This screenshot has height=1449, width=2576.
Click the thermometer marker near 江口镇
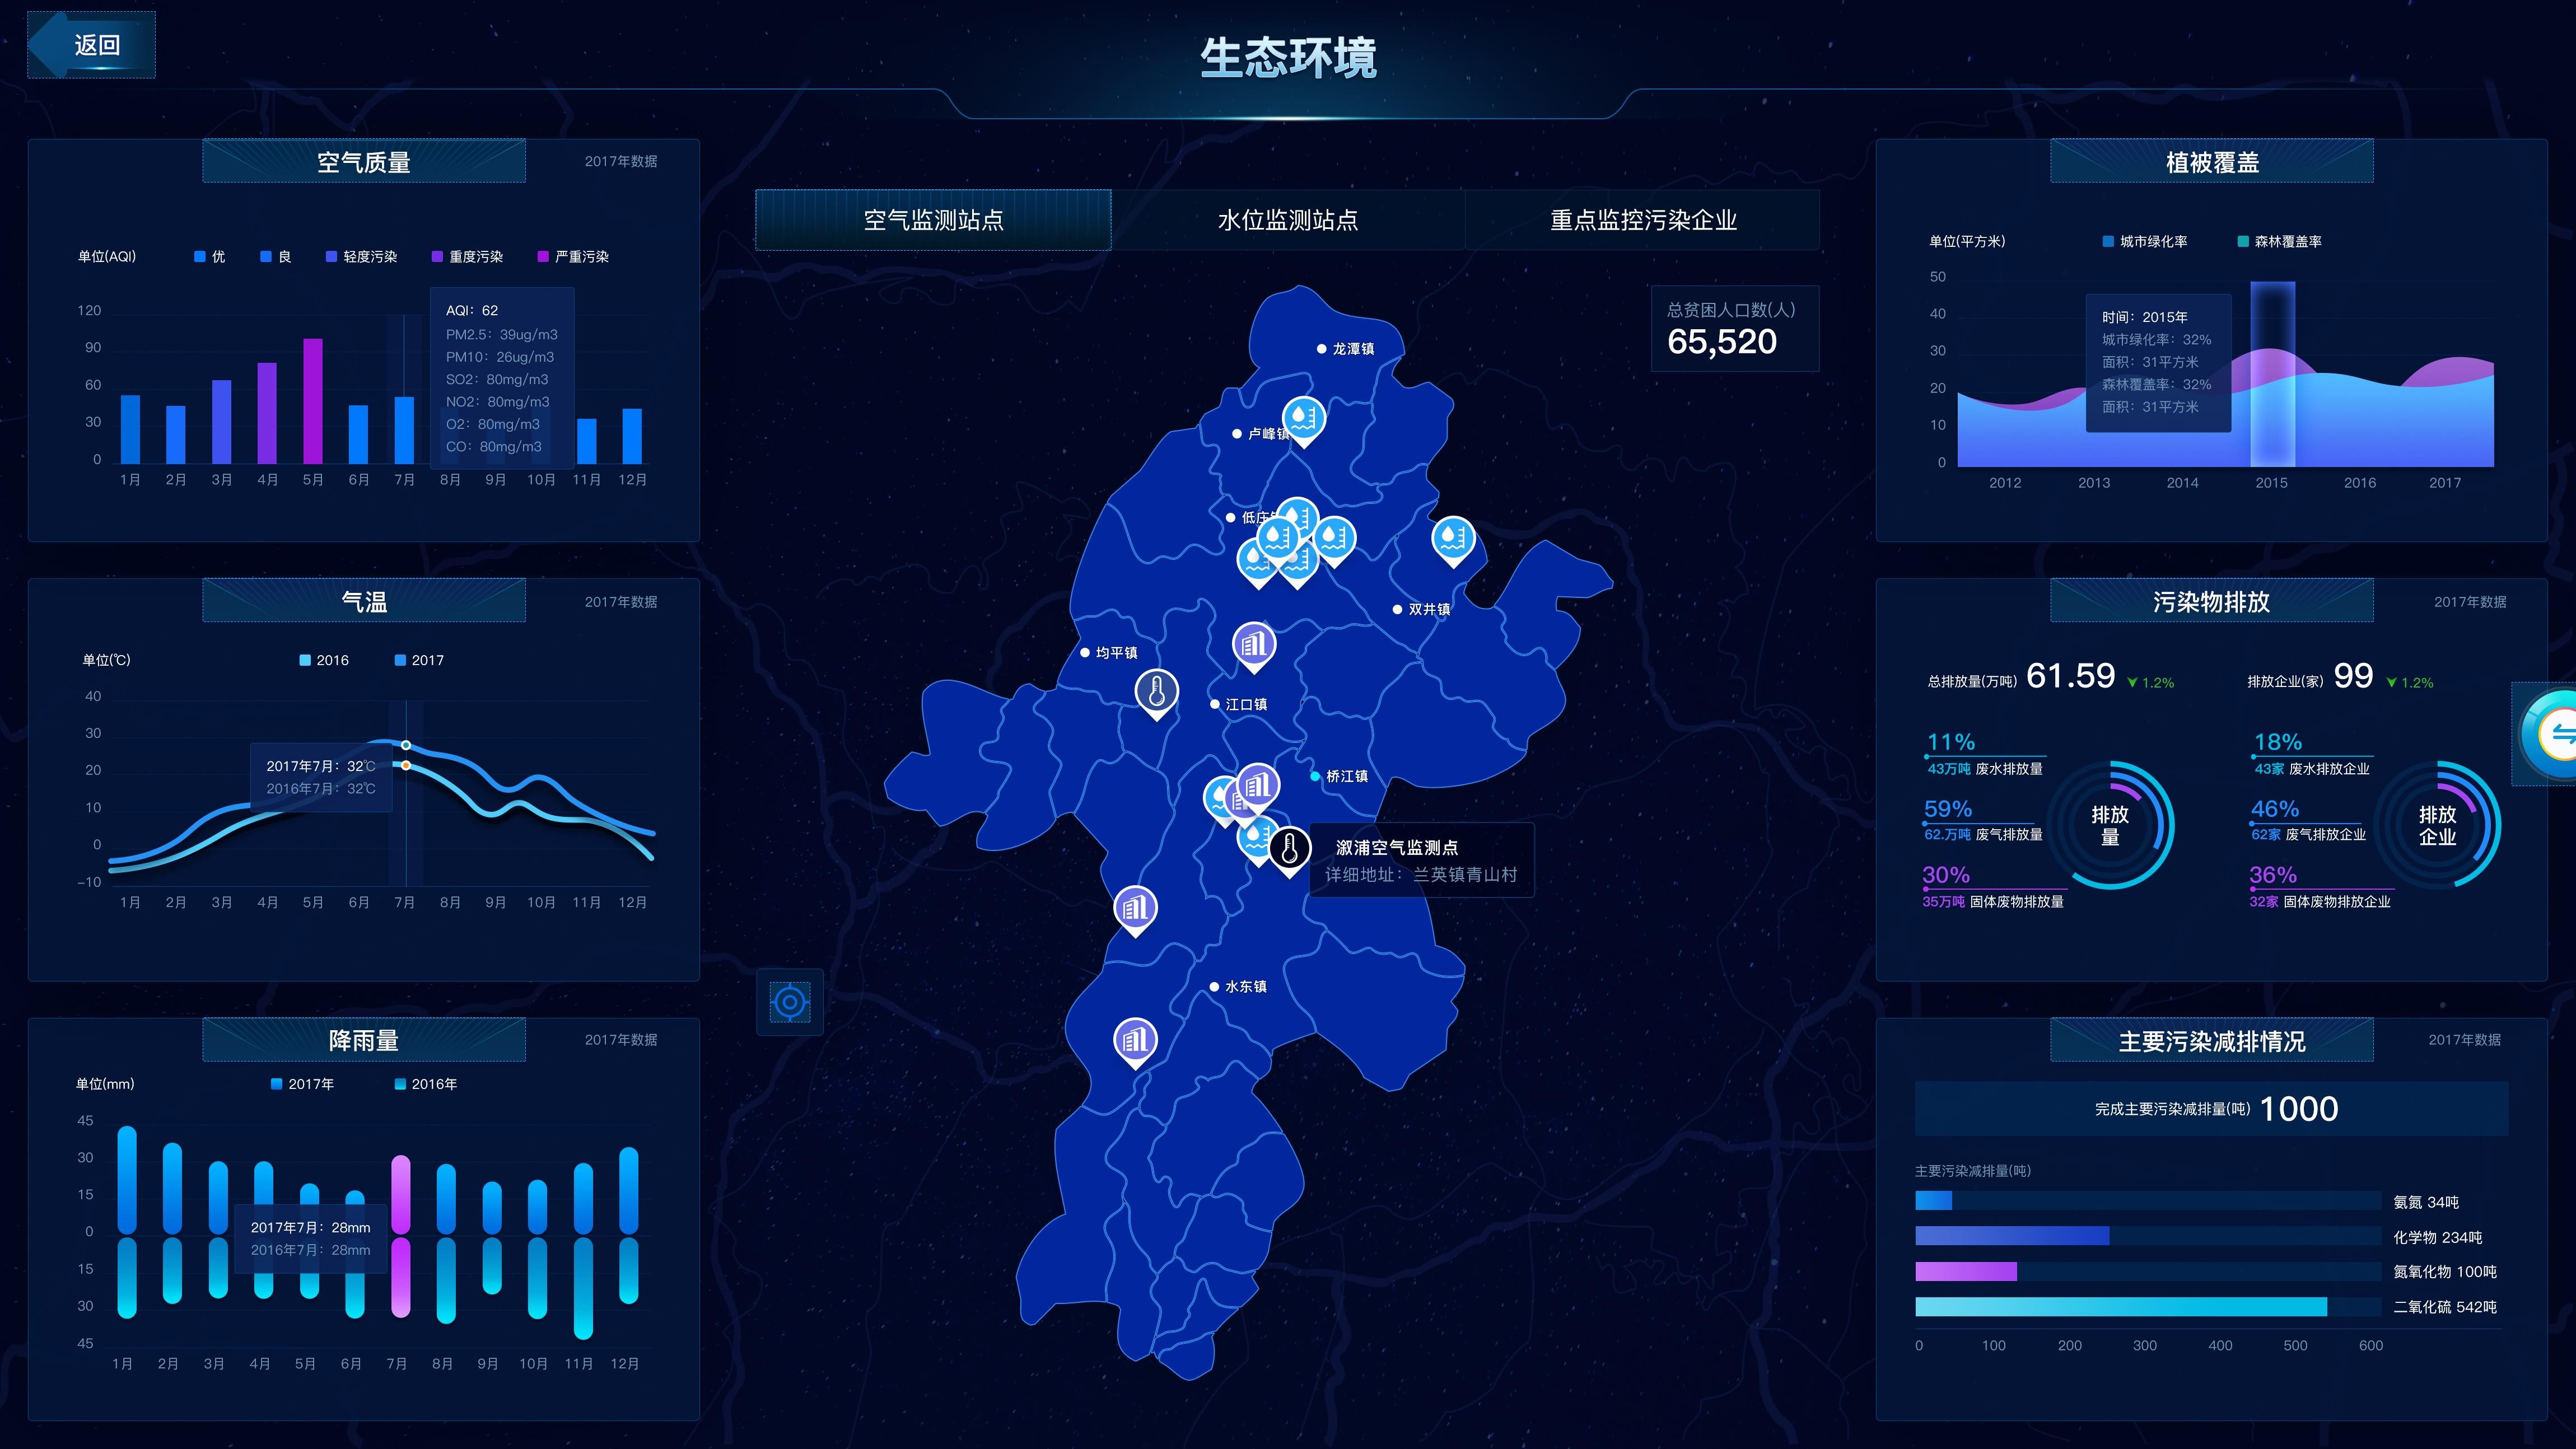point(1156,691)
